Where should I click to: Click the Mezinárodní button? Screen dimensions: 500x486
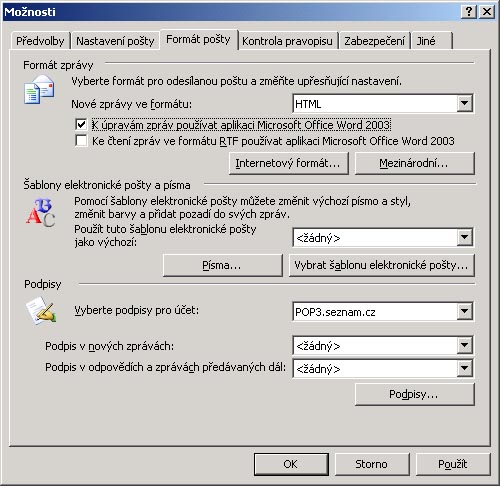click(414, 163)
